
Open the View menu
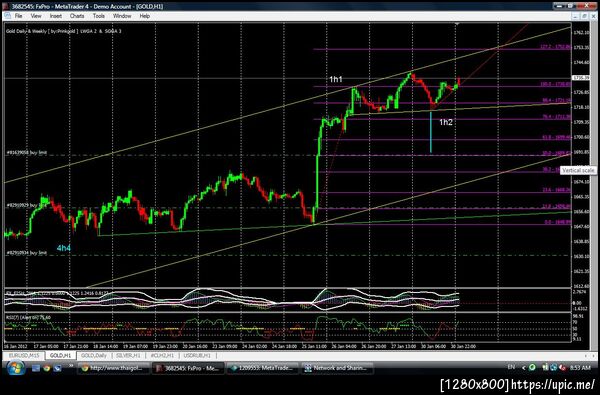pos(36,16)
